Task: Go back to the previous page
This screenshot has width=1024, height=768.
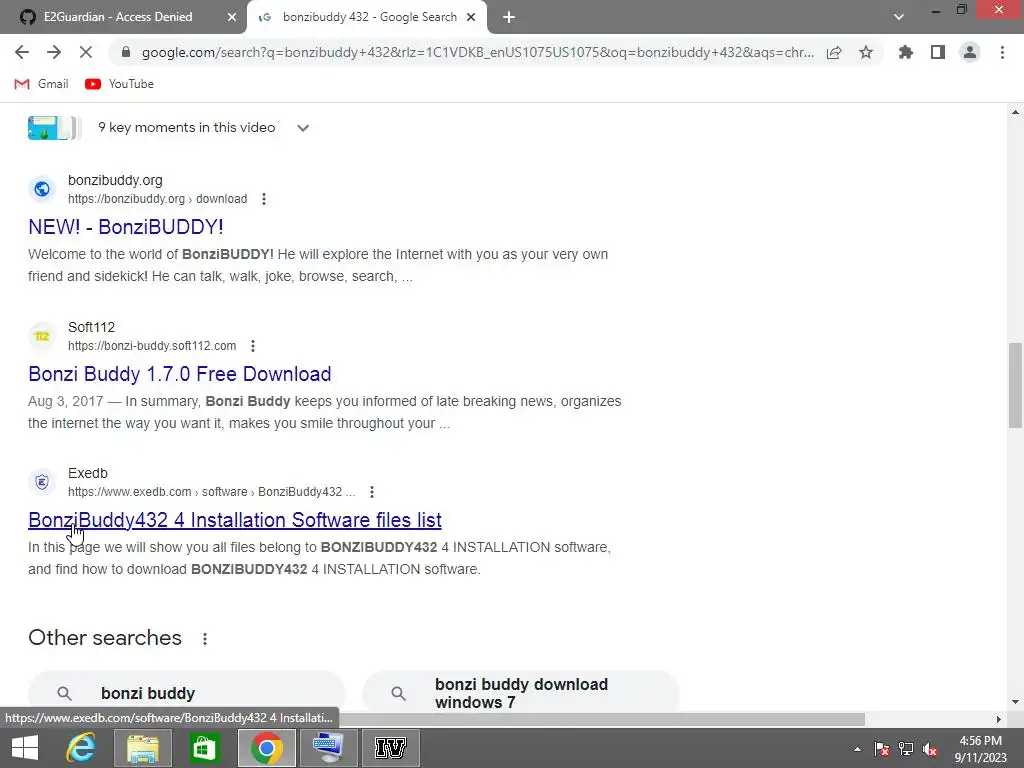Action: [22, 52]
